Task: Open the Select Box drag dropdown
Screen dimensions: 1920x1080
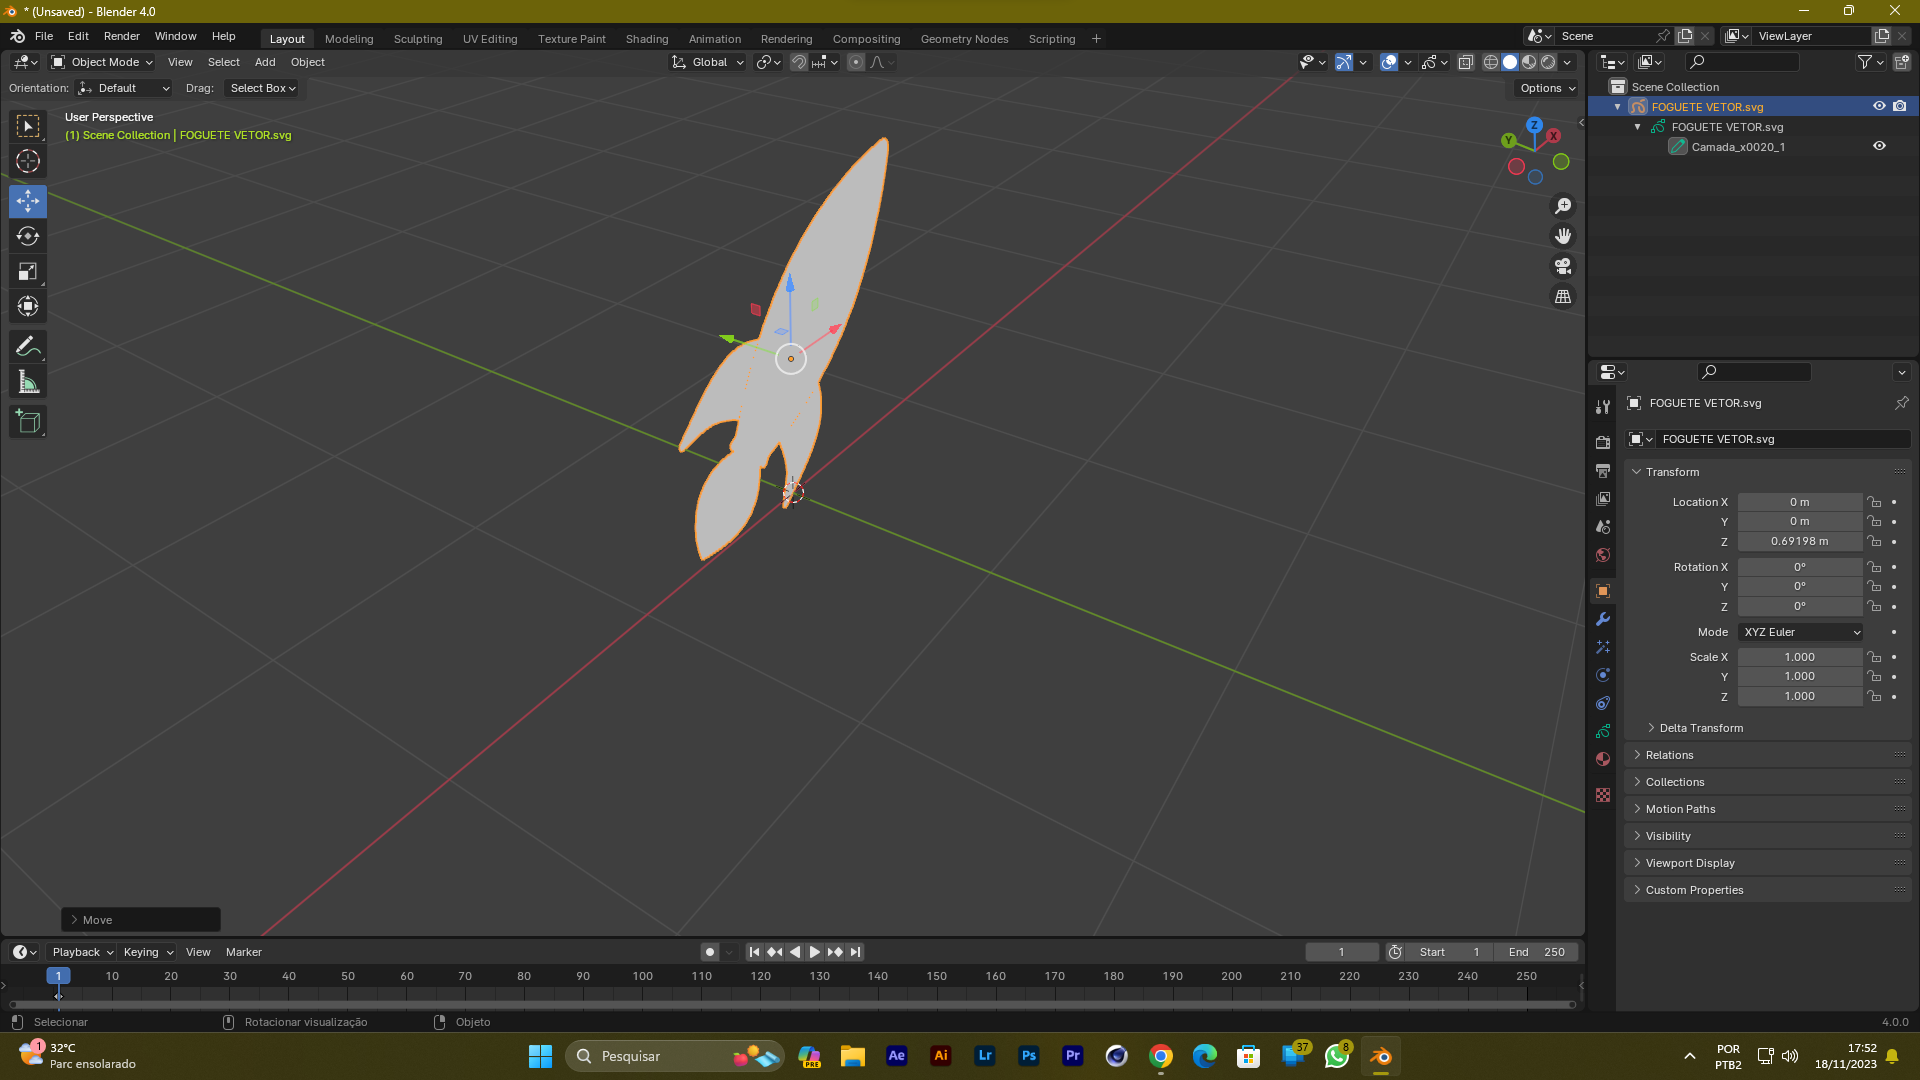Action: tap(263, 88)
